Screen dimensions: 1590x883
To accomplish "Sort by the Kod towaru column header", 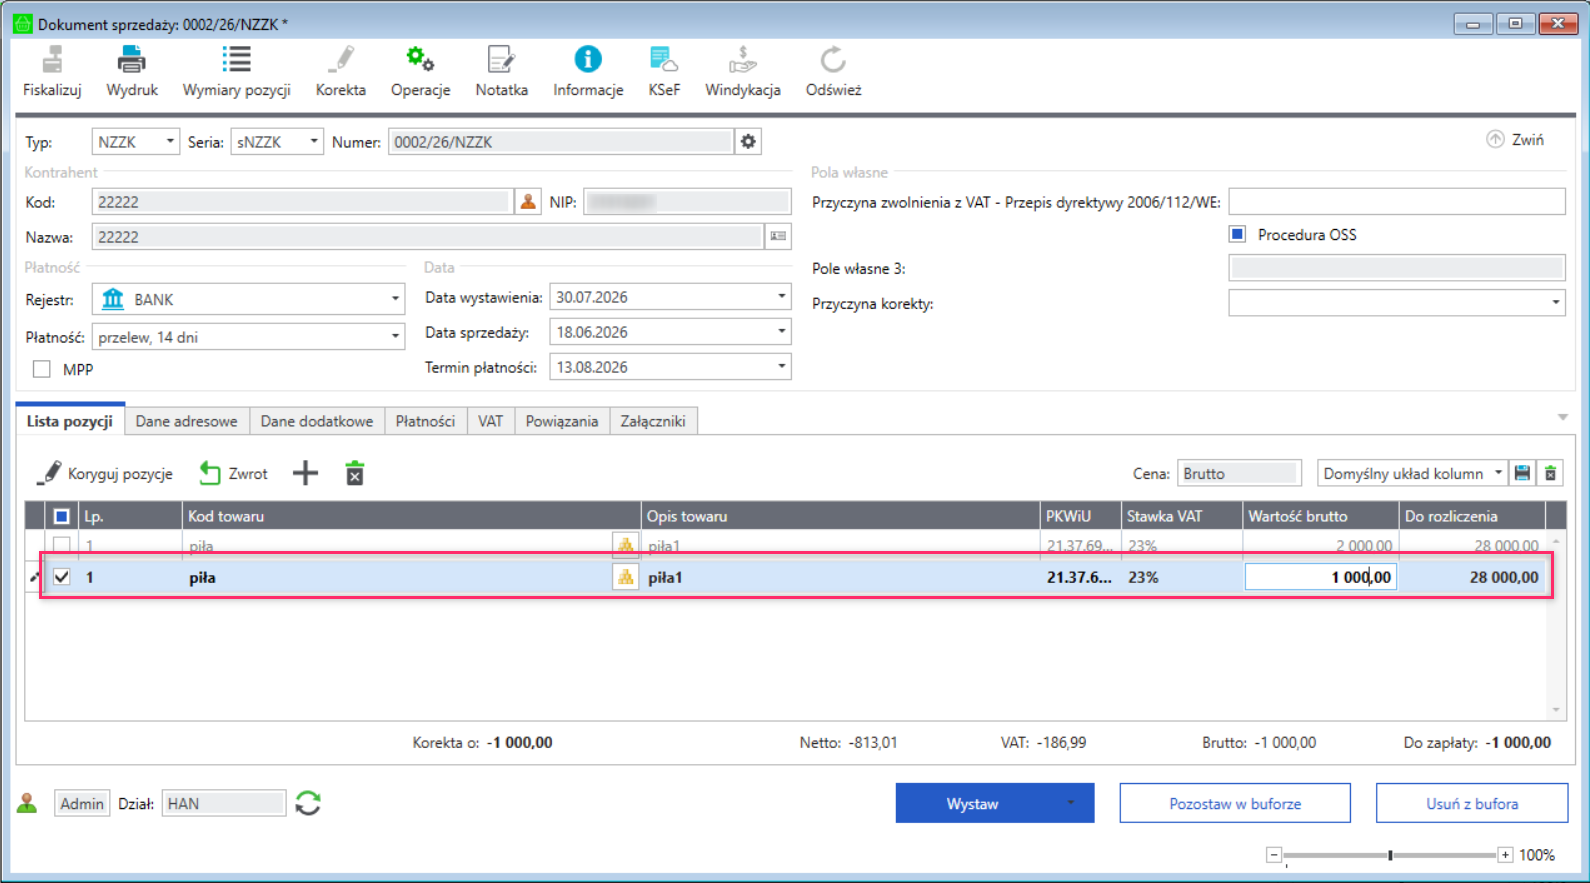I will 411,516.
